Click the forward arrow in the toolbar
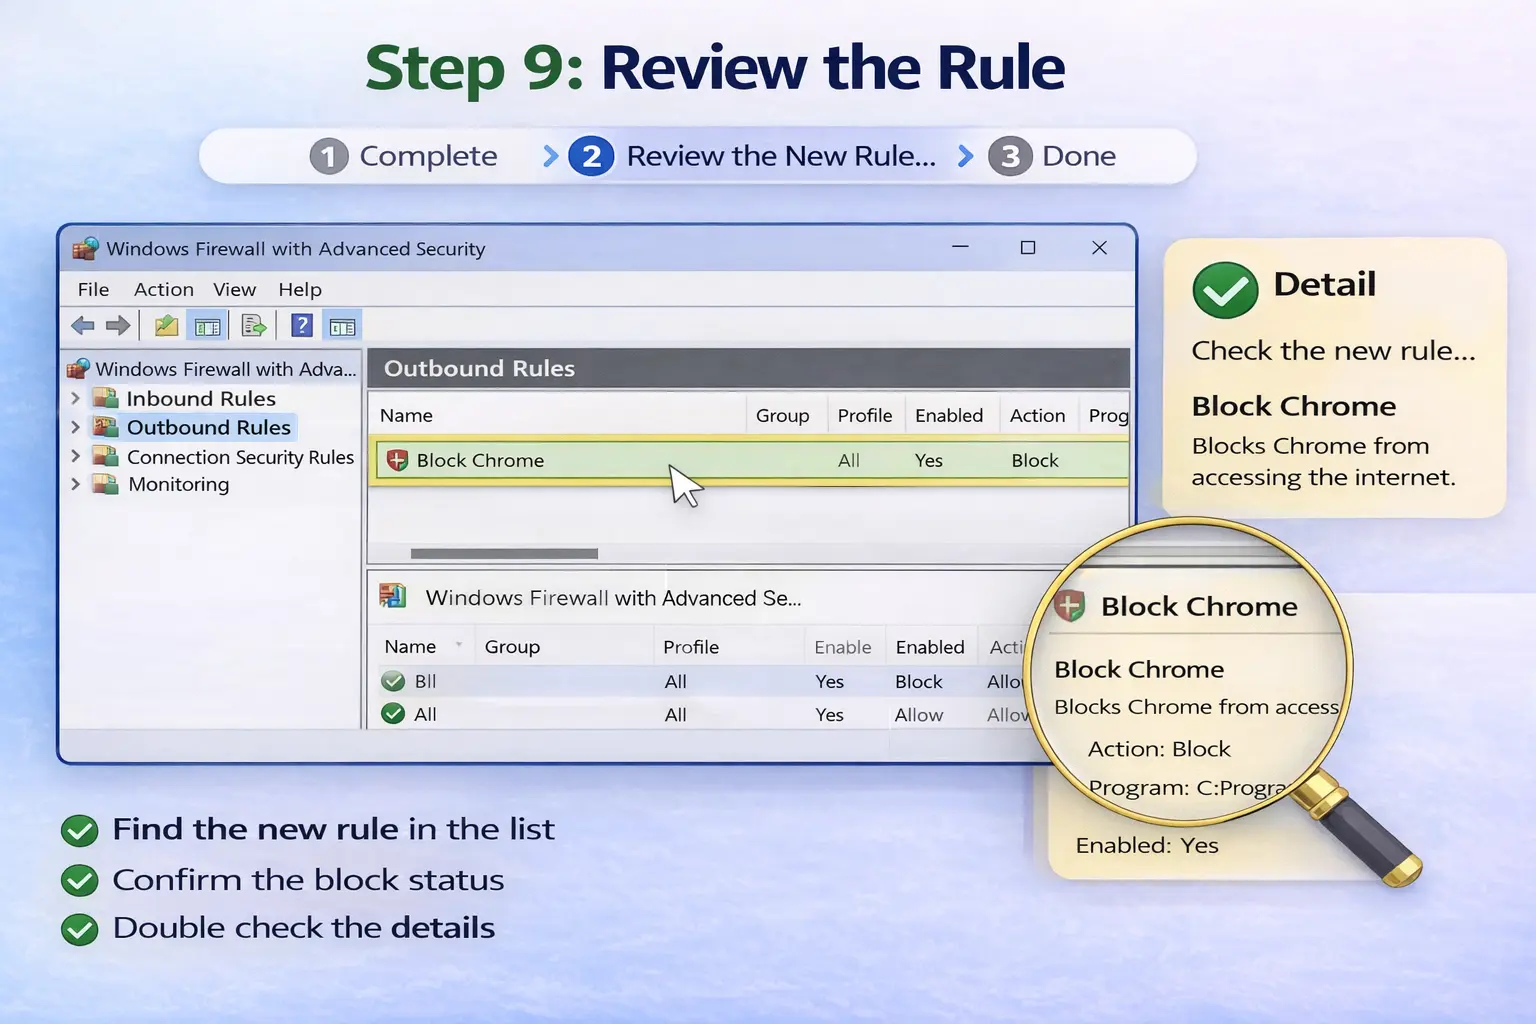Viewport: 1536px width, 1024px height. pos(118,325)
